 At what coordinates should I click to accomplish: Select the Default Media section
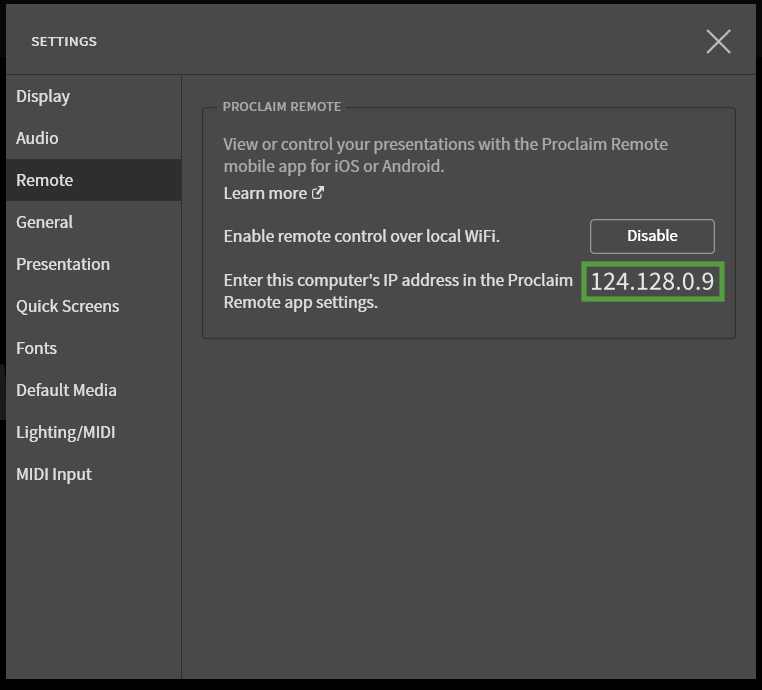pyautogui.click(x=67, y=390)
